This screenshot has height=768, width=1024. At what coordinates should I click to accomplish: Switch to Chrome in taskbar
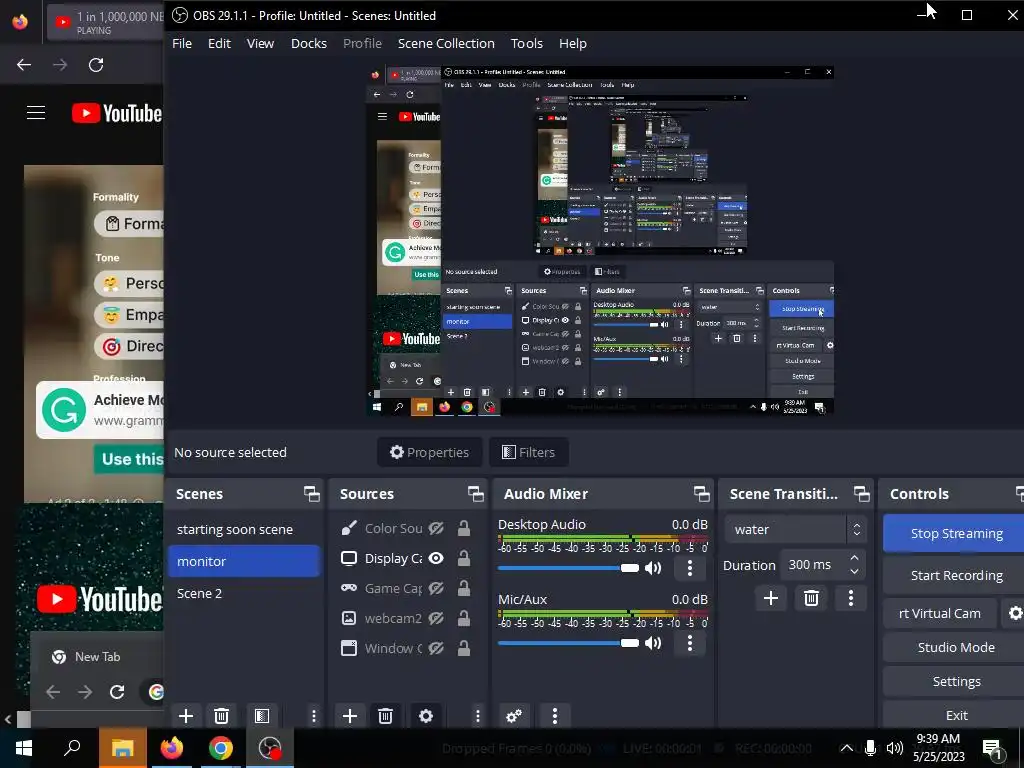pyautogui.click(x=221, y=748)
